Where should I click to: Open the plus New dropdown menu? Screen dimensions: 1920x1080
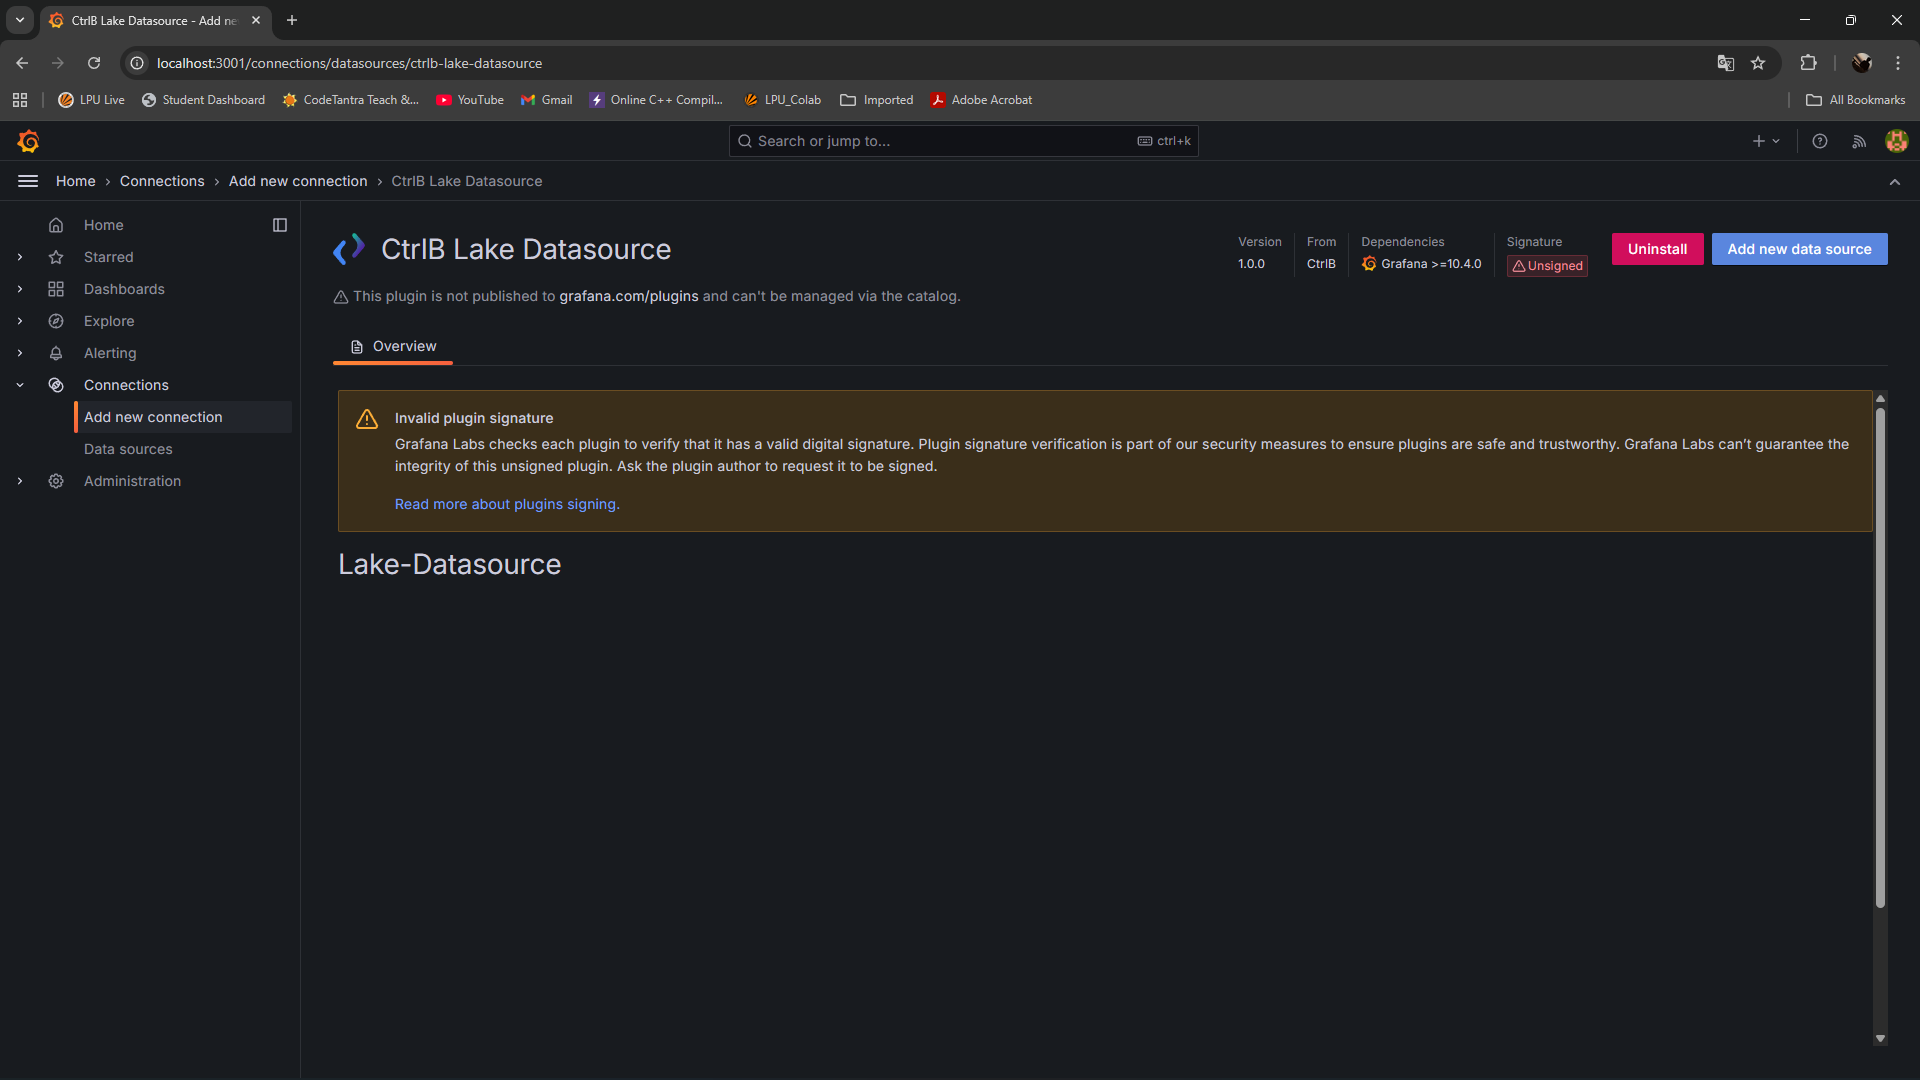click(x=1766, y=141)
